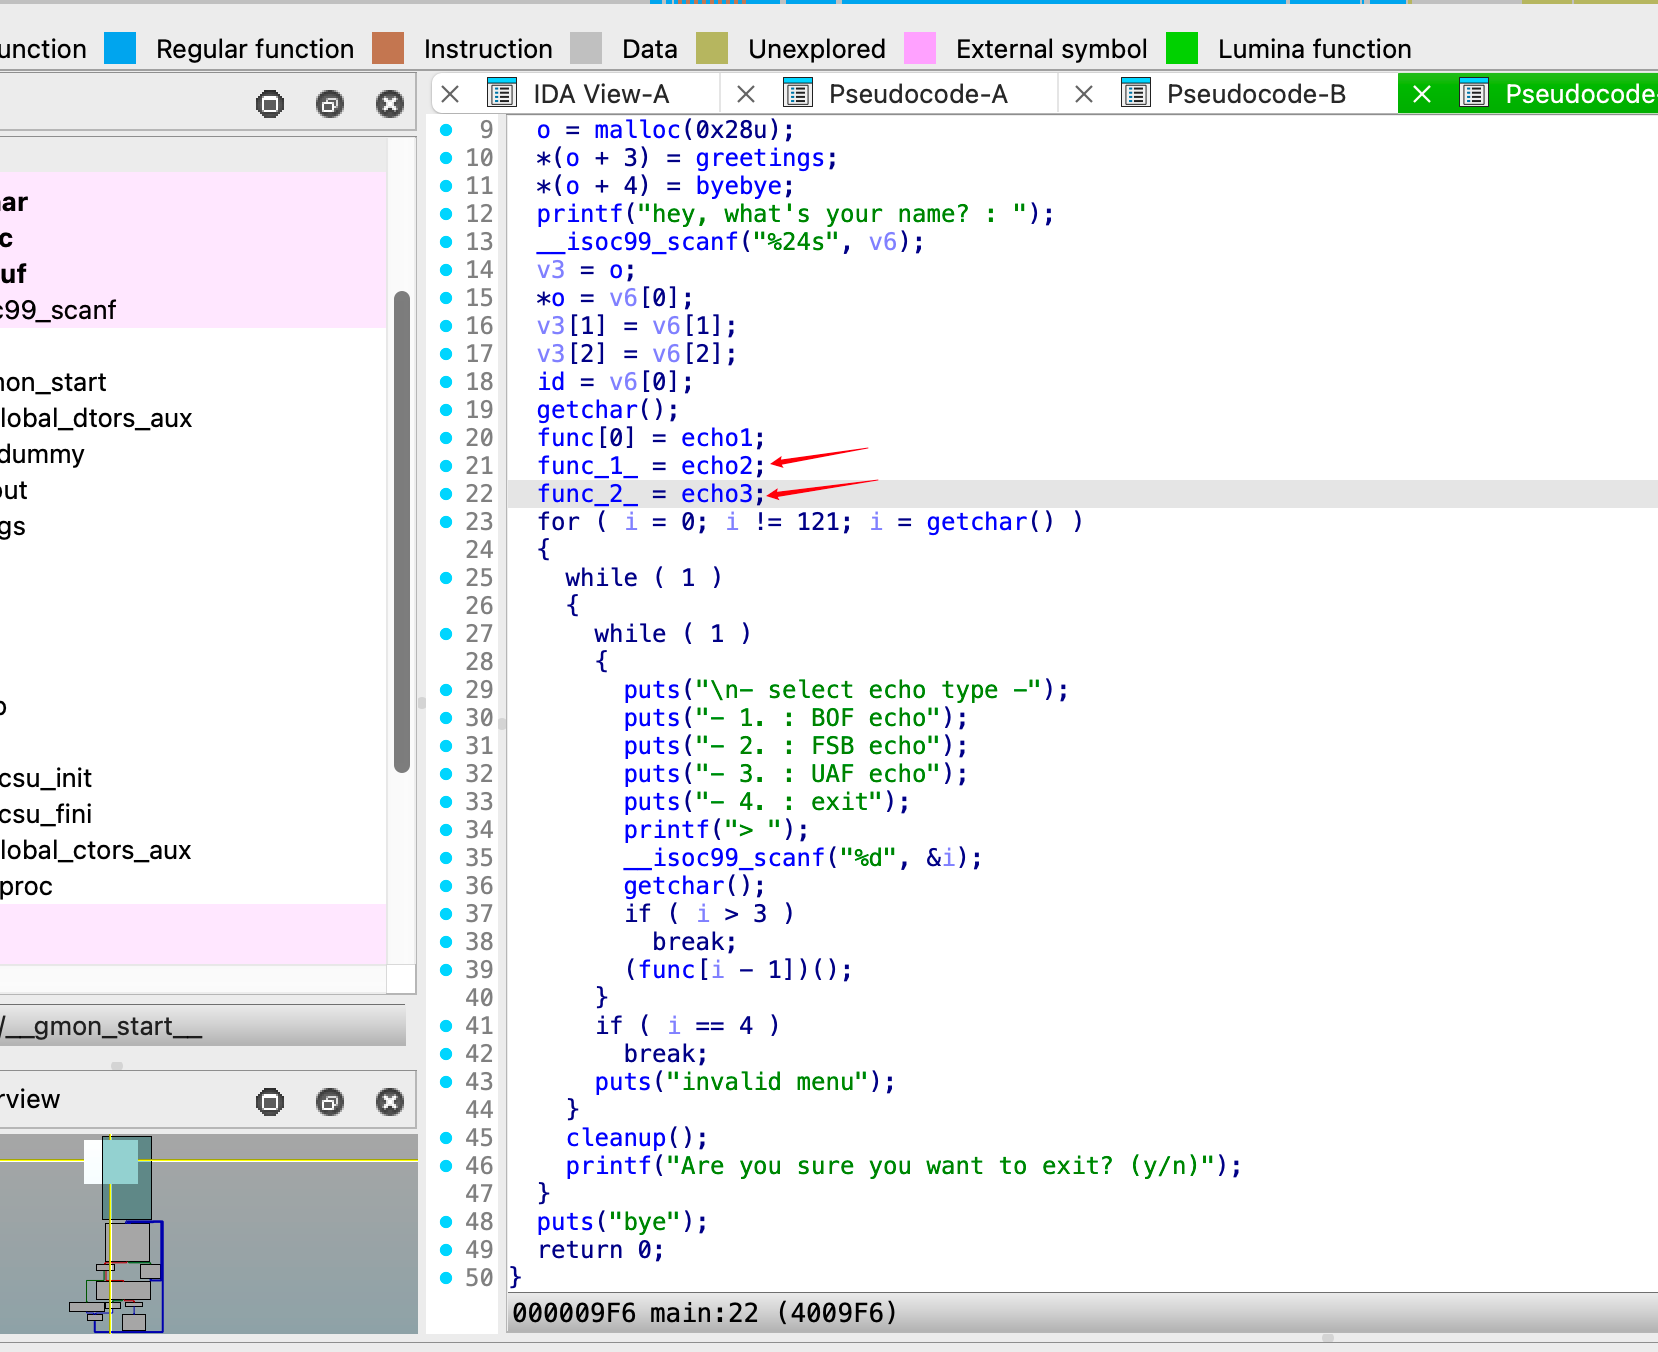The width and height of the screenshot is (1658, 1352).
Task: Click the cleanup function call
Action: 615,1138
